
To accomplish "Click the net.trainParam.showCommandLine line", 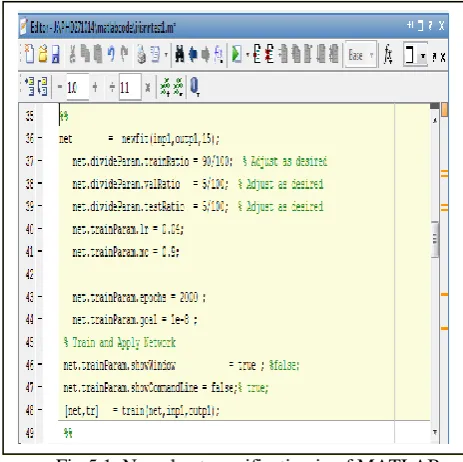I will tap(166, 388).
